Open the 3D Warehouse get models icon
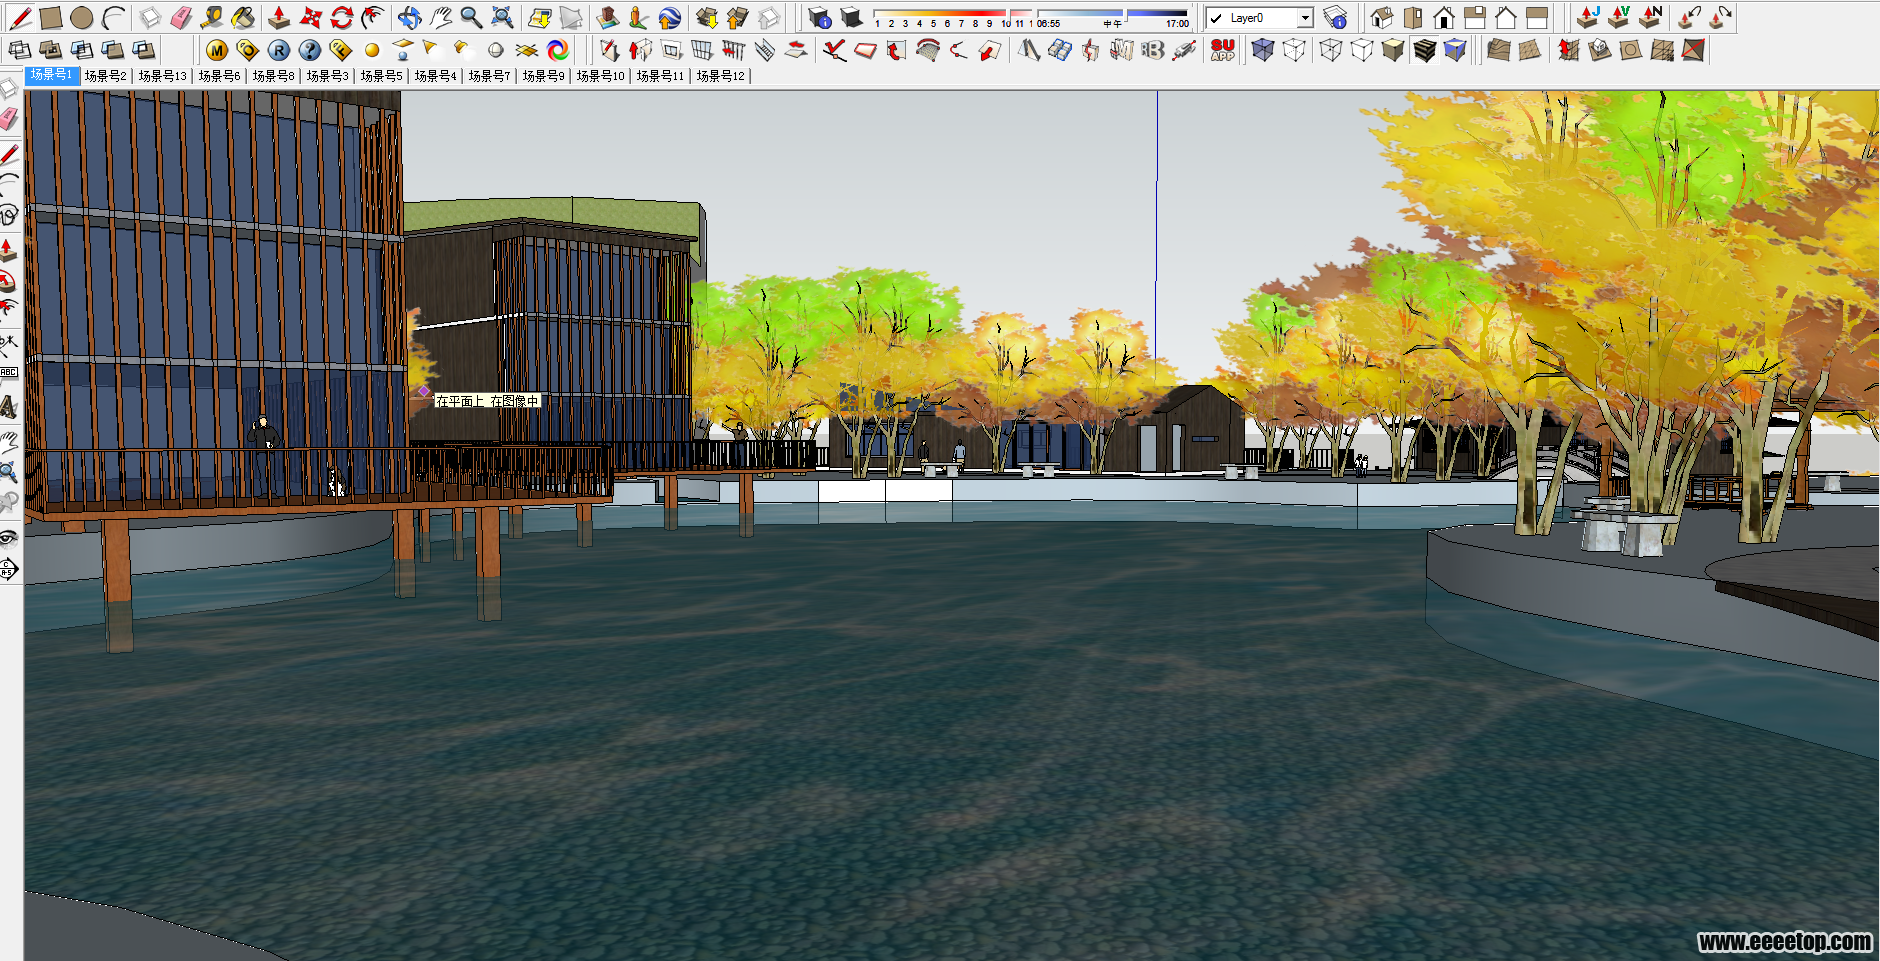This screenshot has width=1880, height=961. click(x=707, y=18)
